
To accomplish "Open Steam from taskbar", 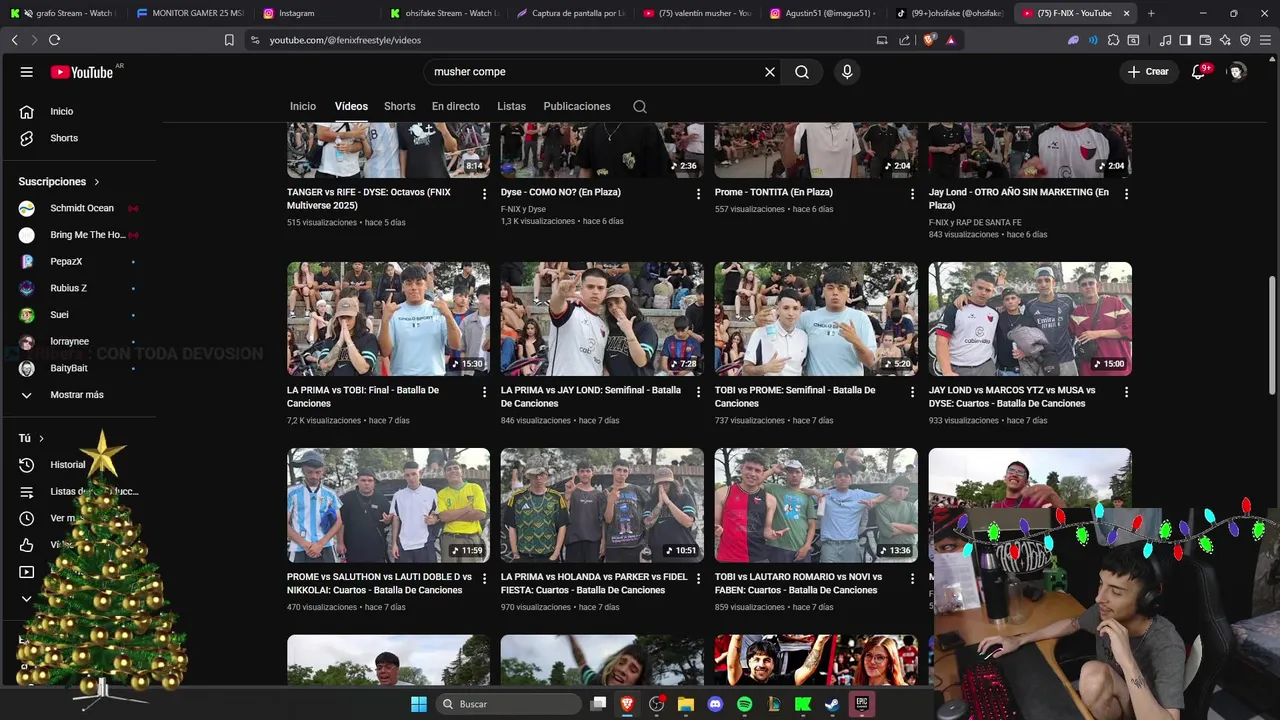I will pos(832,704).
